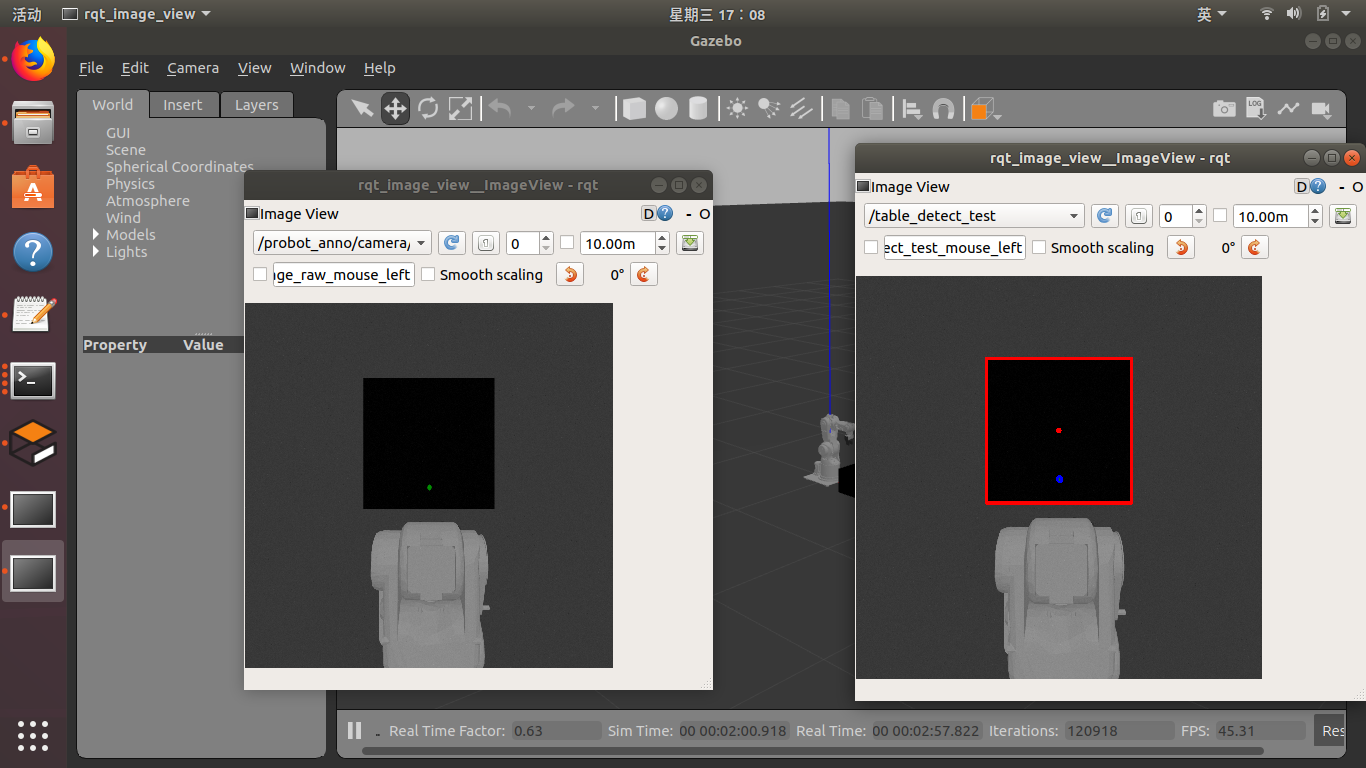Take a screenshot with Gazebo camera icon
This screenshot has width=1366, height=768.
pyautogui.click(x=1224, y=108)
